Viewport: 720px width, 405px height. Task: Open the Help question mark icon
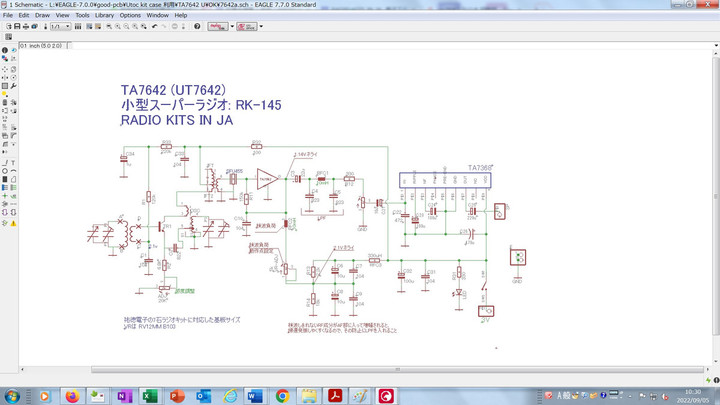tap(197, 26)
